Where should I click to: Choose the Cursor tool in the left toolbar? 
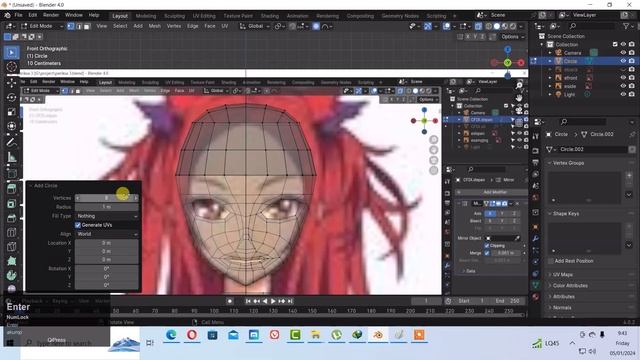pos(11,67)
